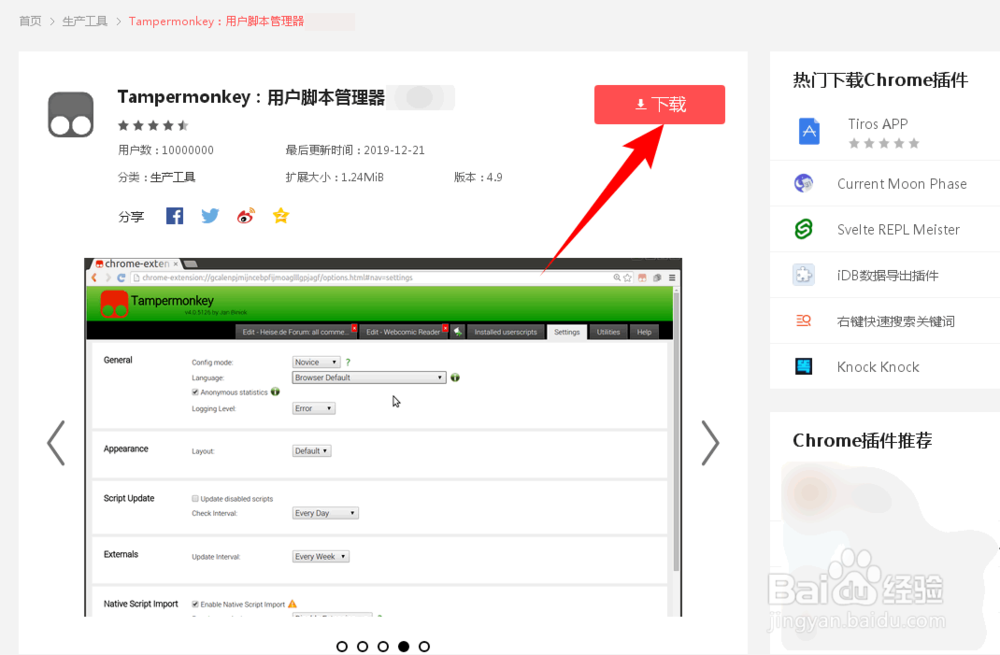
Task: Click the green help question mark icon
Action: pyautogui.click(x=348, y=362)
